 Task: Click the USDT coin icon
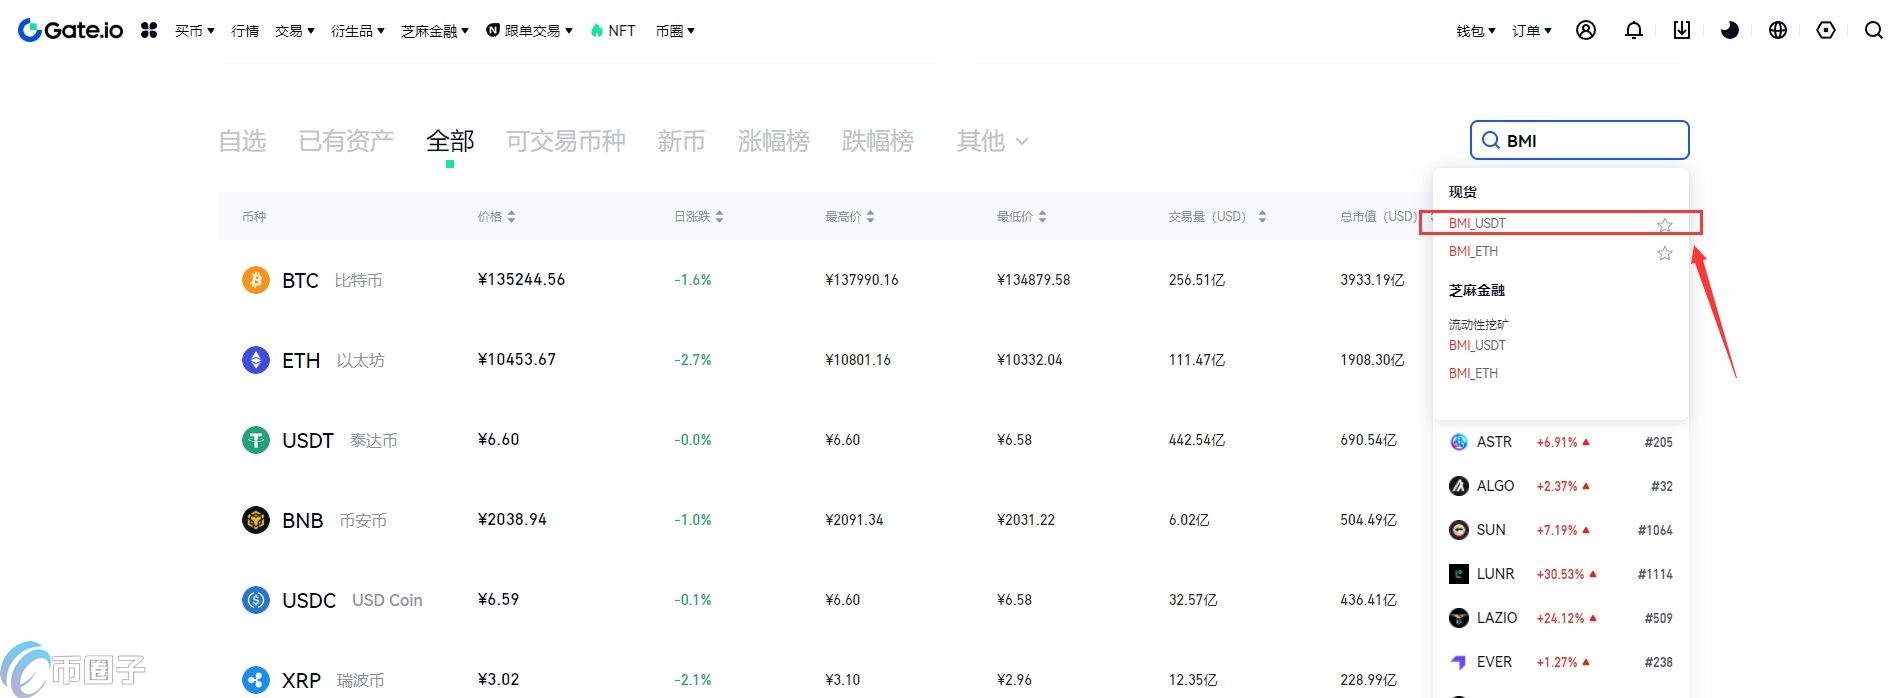(x=256, y=440)
